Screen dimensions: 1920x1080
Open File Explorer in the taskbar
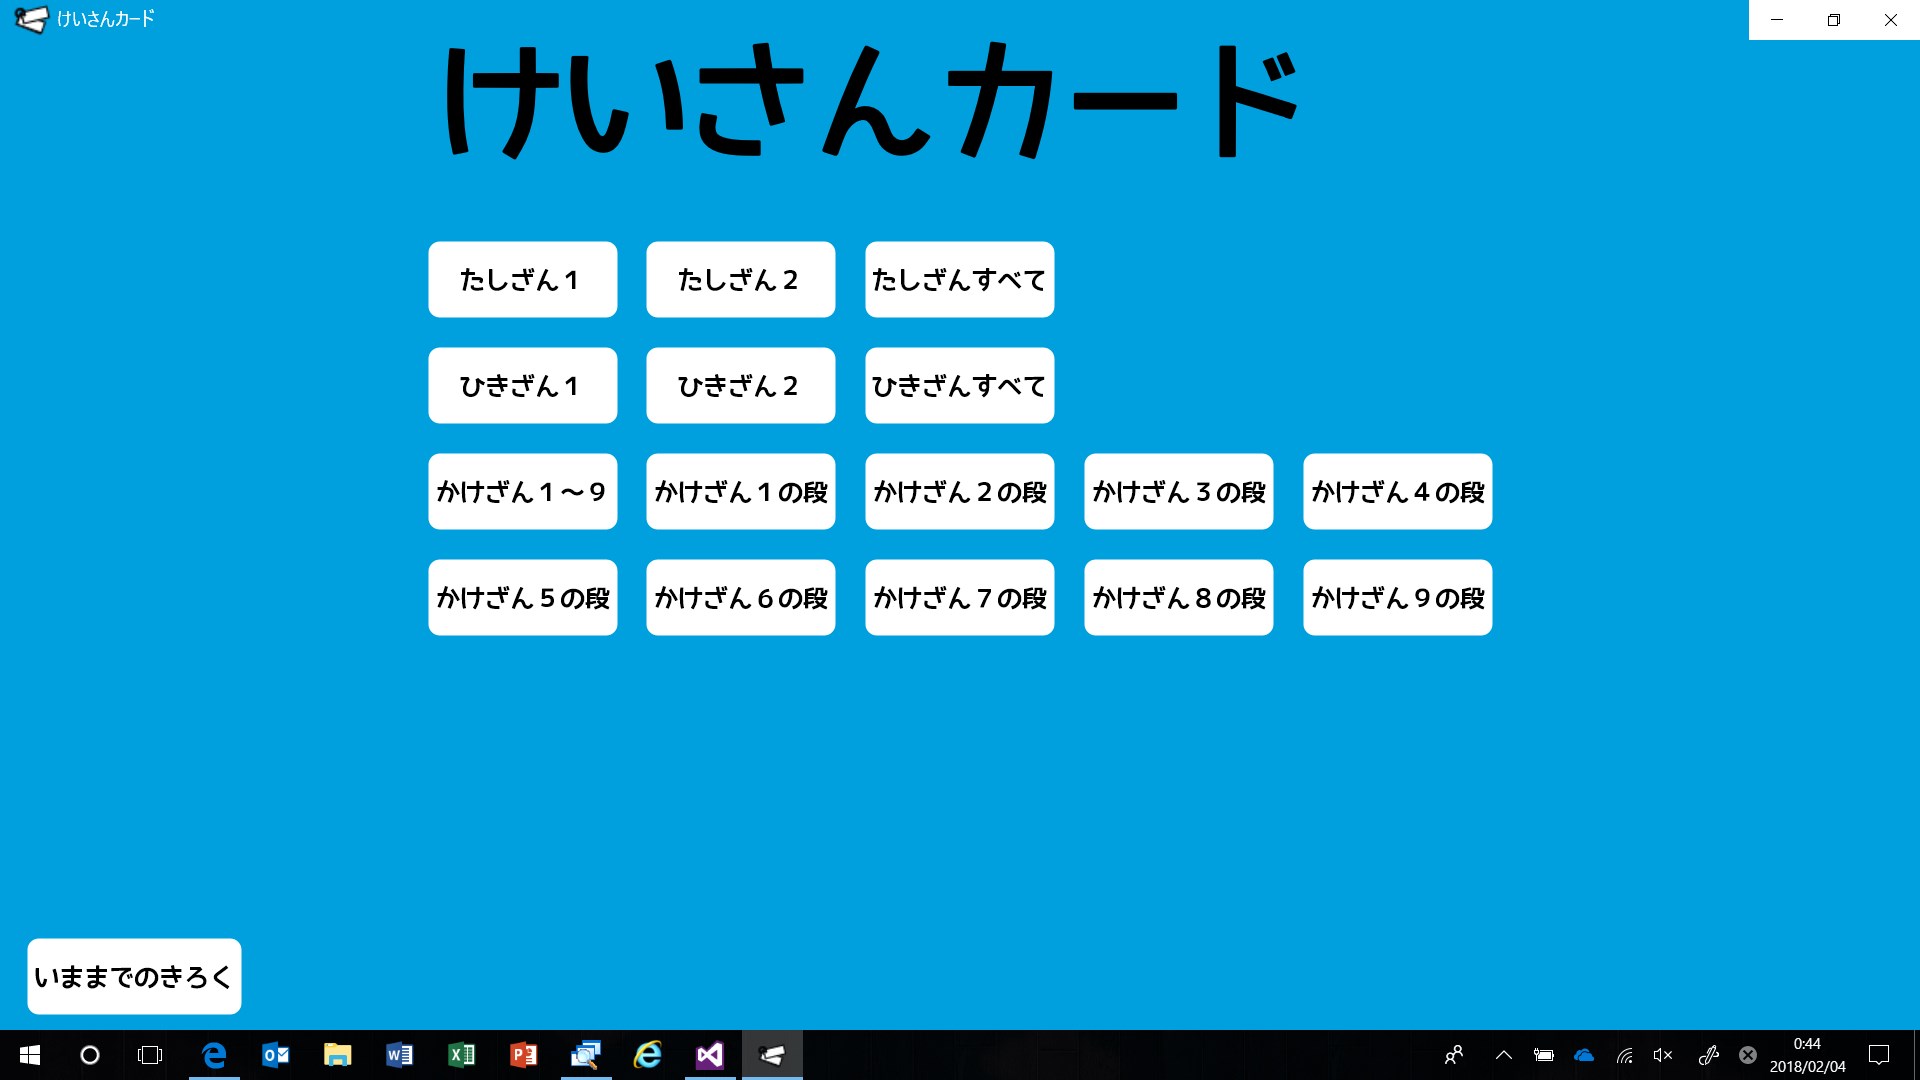pyautogui.click(x=337, y=1055)
